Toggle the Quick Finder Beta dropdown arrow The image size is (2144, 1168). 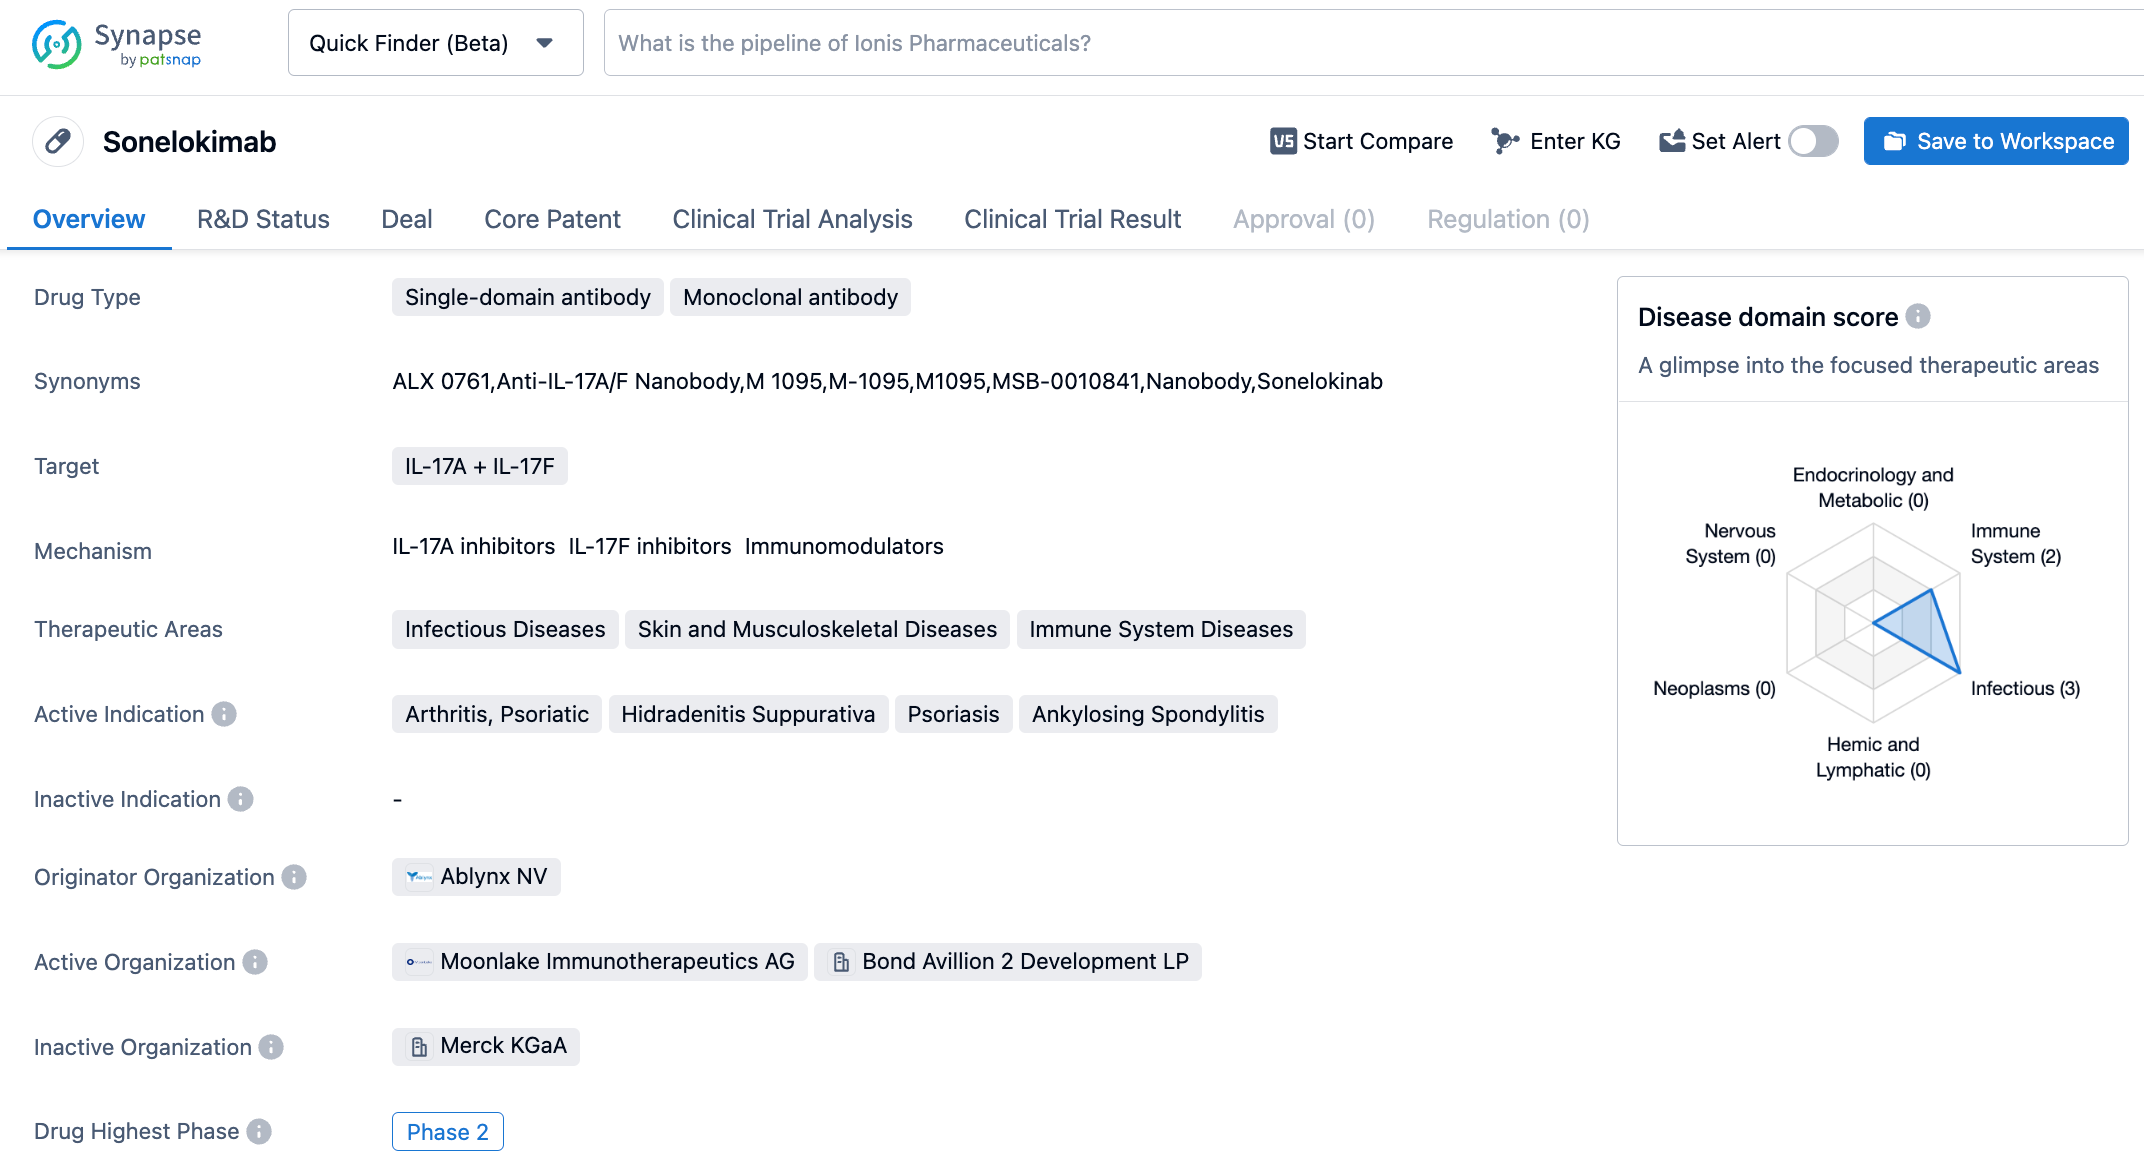pos(545,43)
